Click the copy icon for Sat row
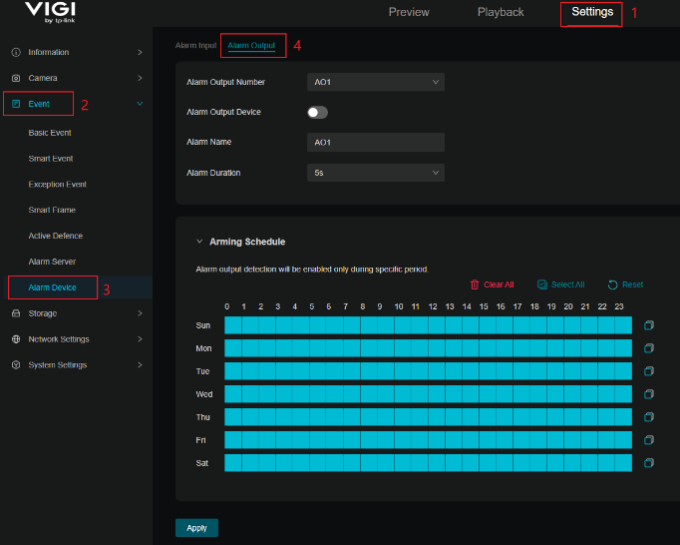The image size is (680, 545). coord(649,463)
